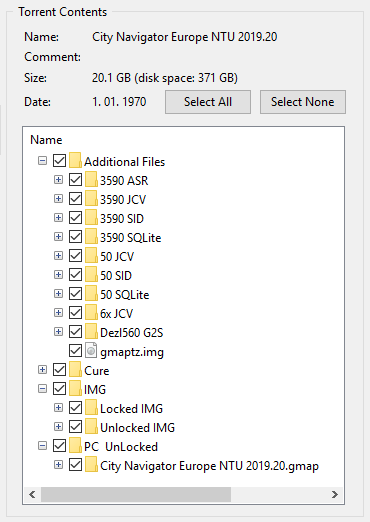Uncheck the PC UnLocked checkbox

(60, 446)
